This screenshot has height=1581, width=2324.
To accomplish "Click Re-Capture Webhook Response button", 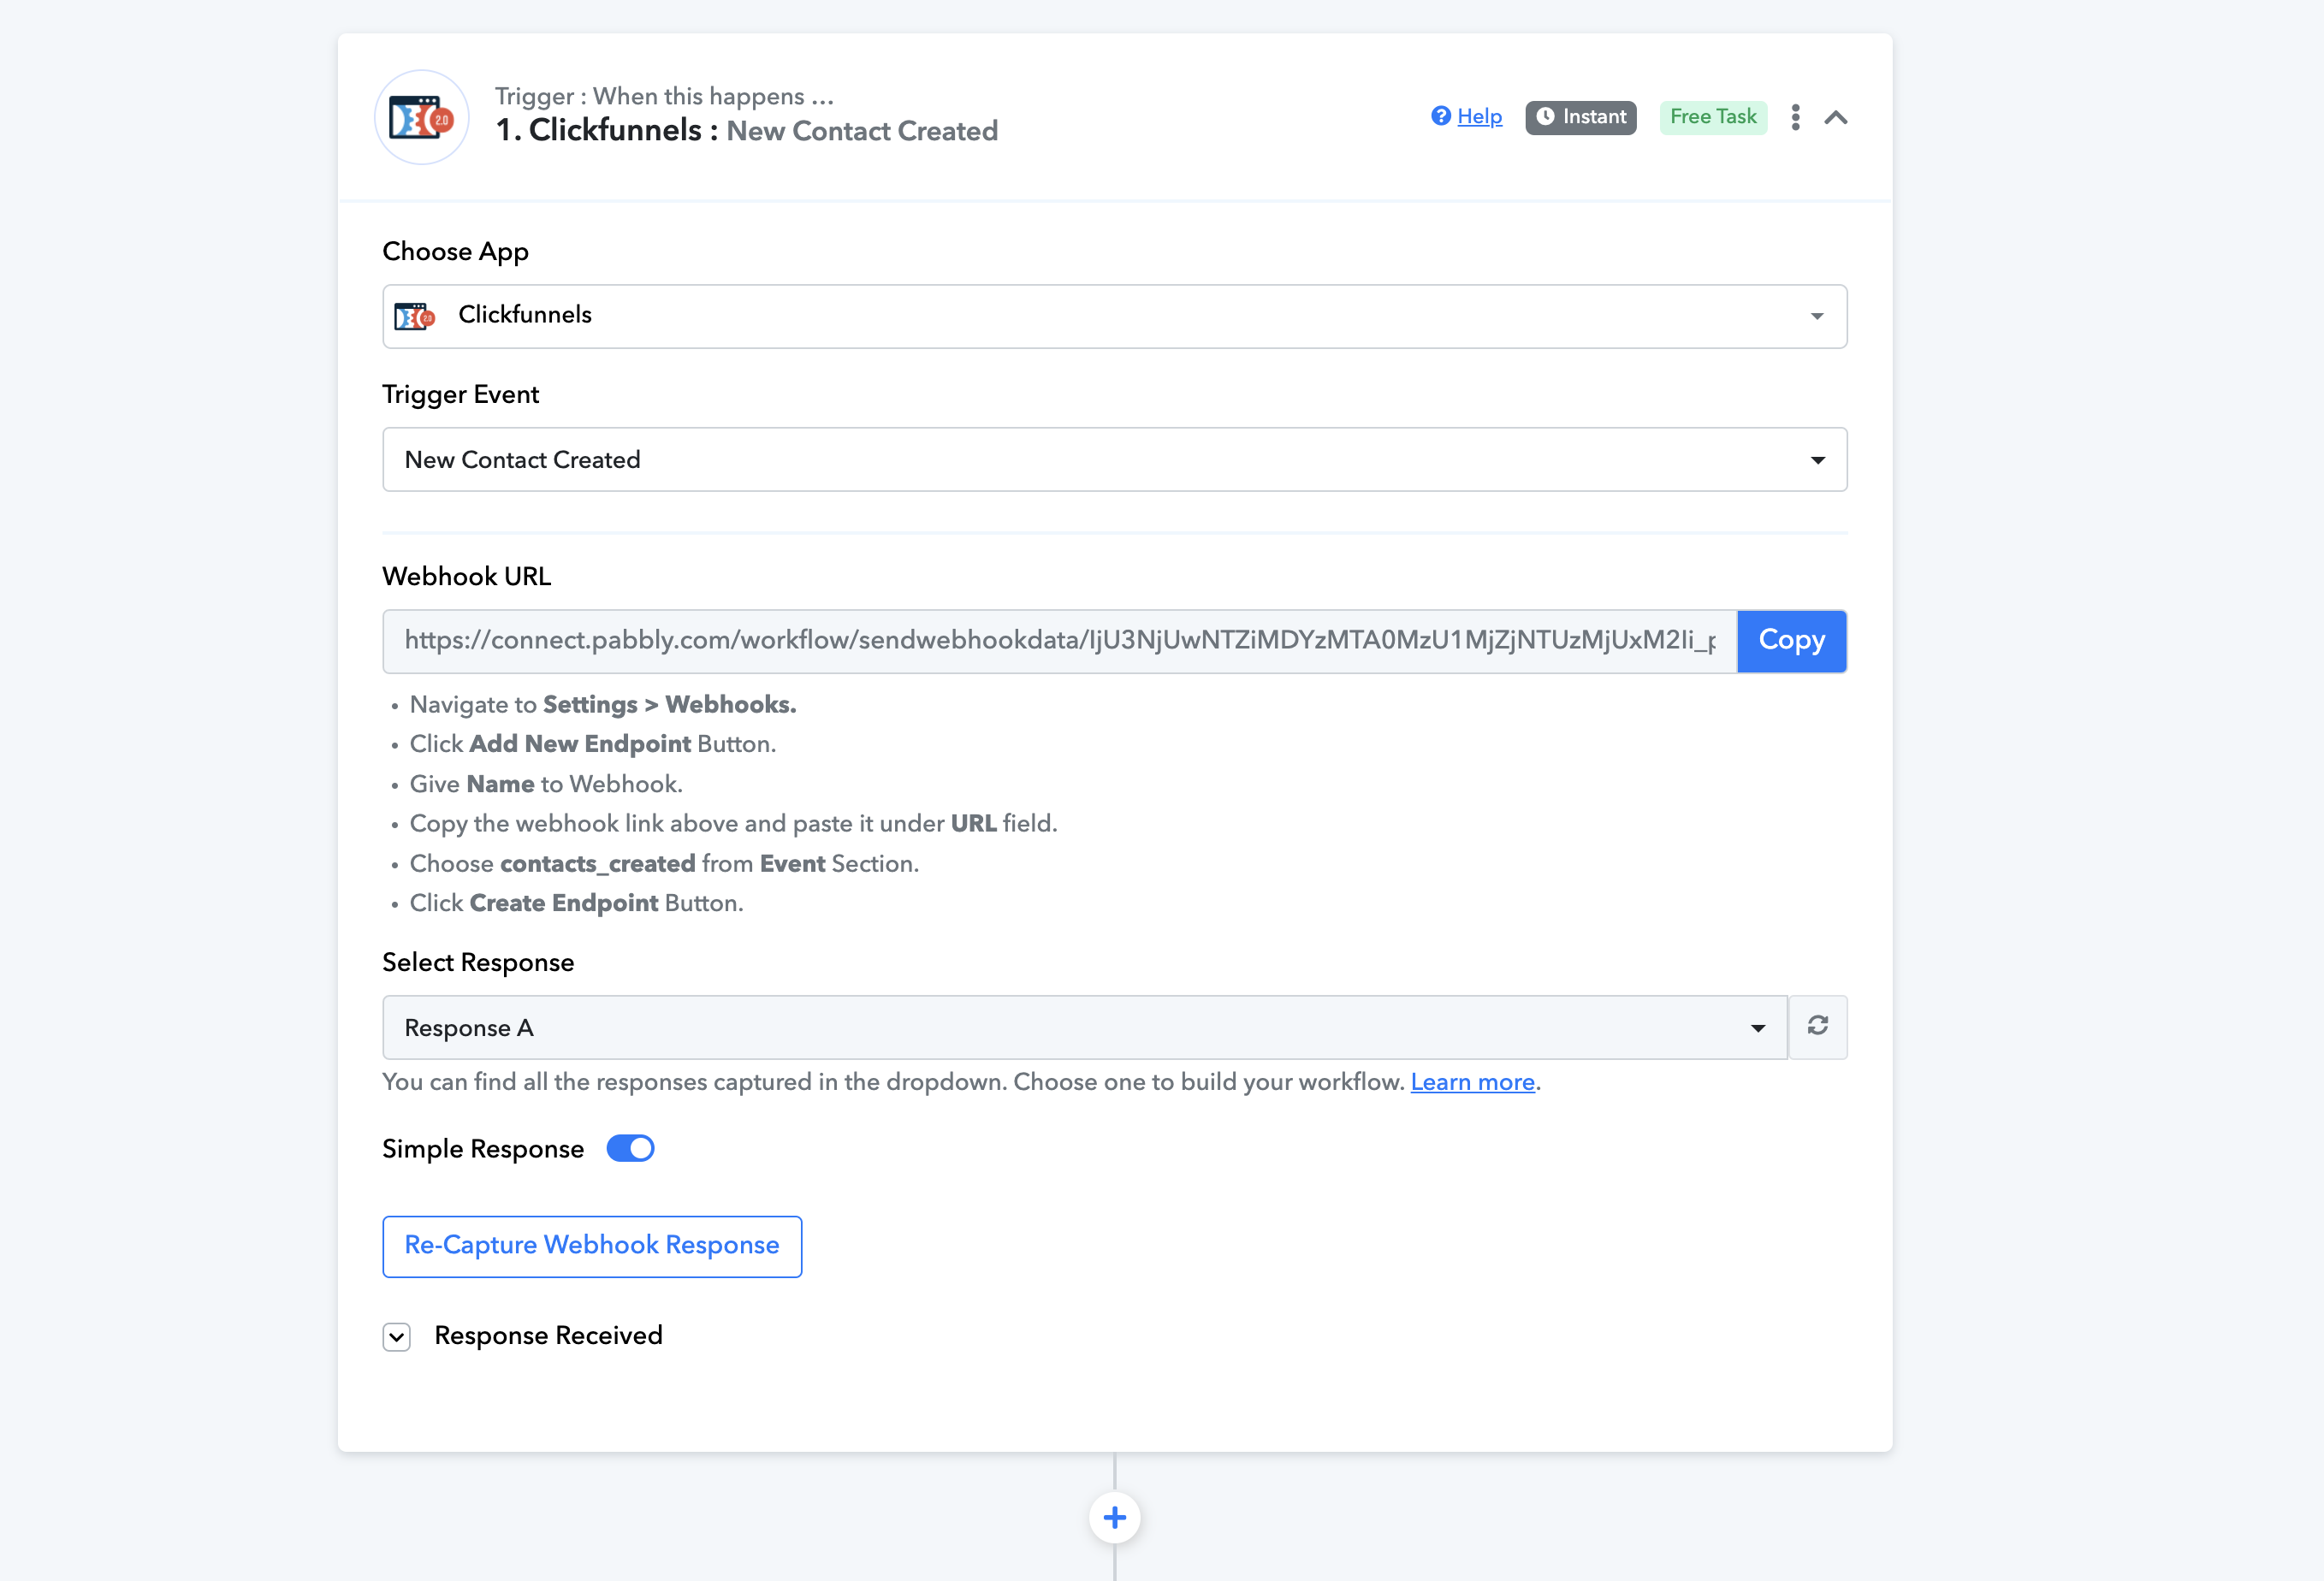I will 592,1246.
